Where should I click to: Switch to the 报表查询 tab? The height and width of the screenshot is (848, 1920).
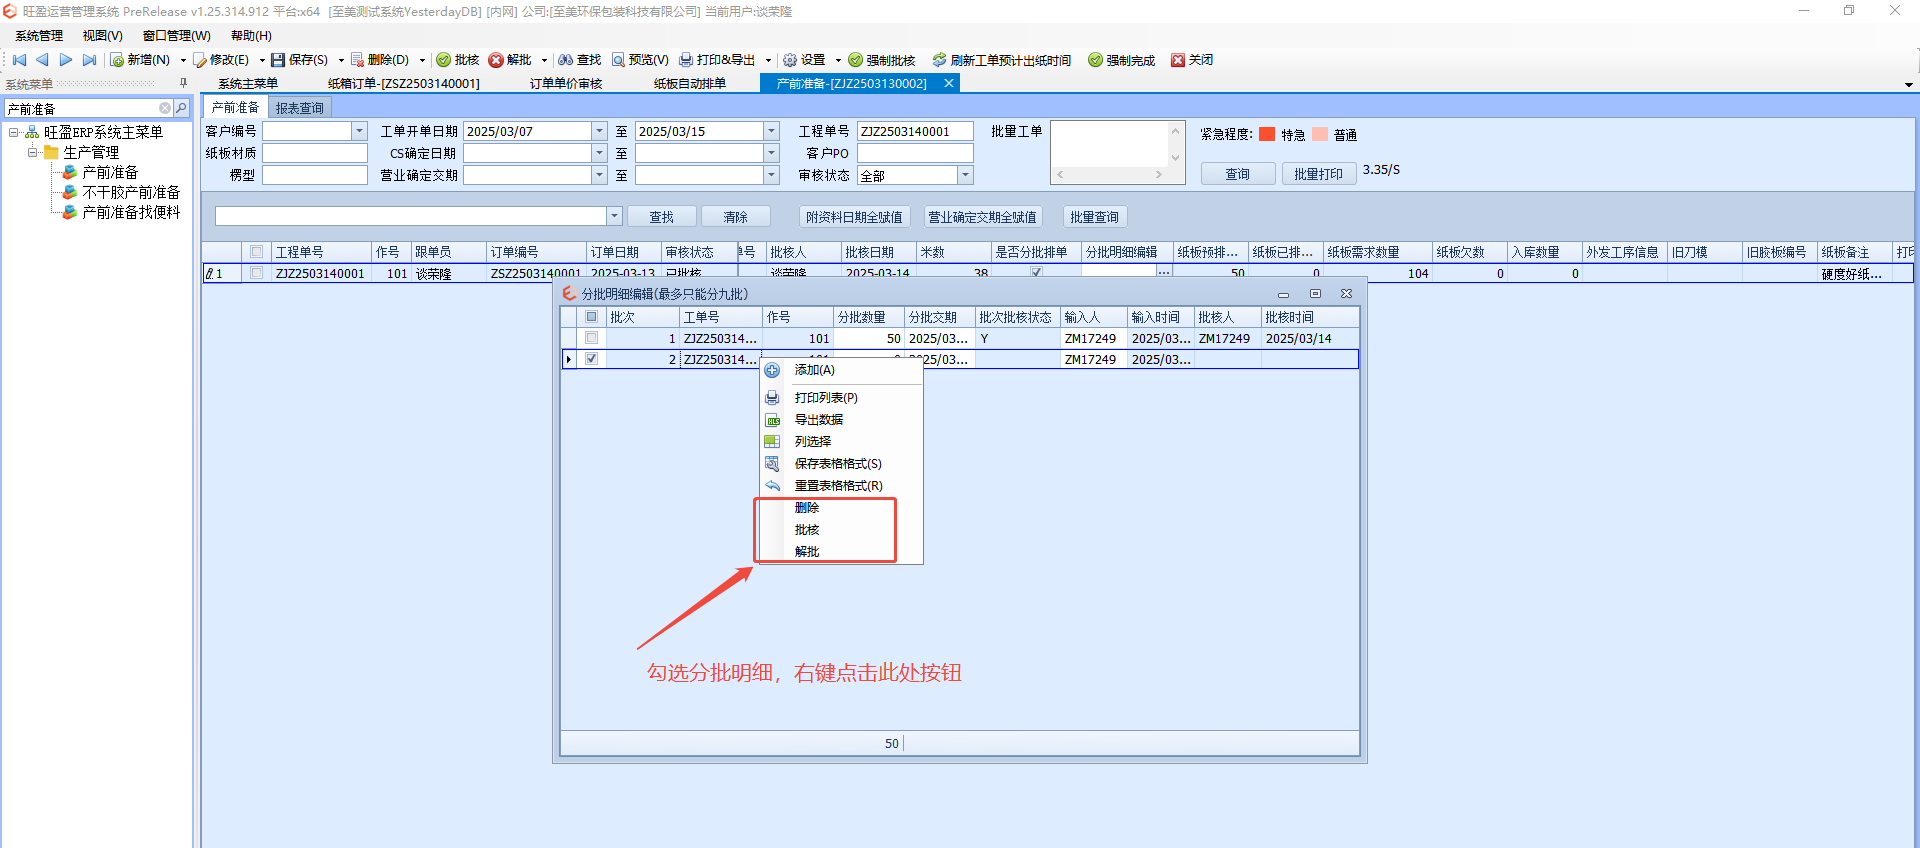point(300,108)
